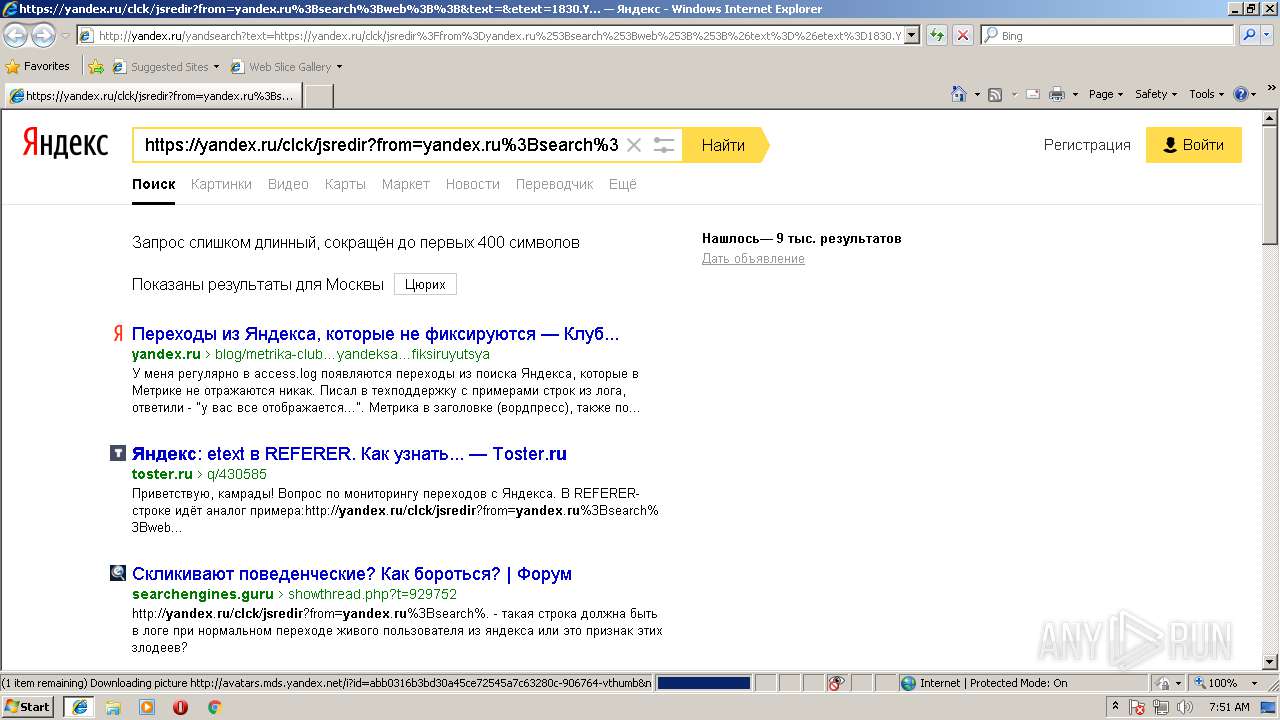This screenshot has height=720, width=1280.
Task: Click the Action Center flag tray icon
Action: tap(1137, 707)
